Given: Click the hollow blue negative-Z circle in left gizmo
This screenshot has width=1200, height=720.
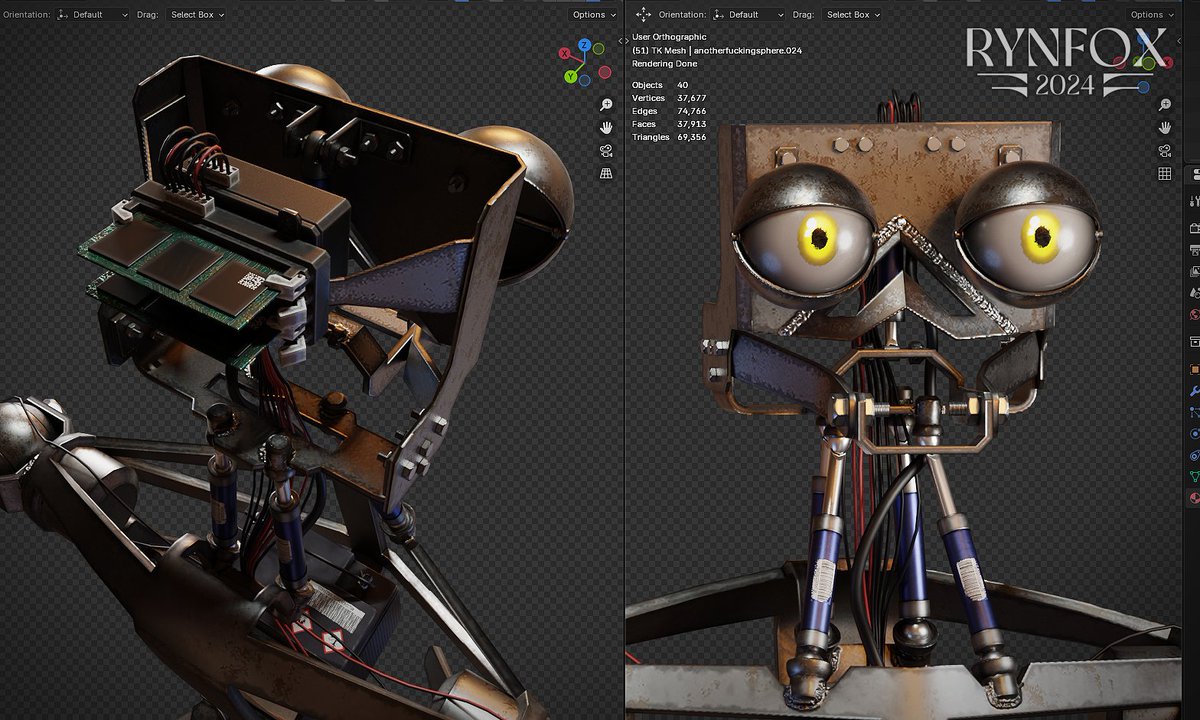Looking at the screenshot, I should [x=585, y=78].
